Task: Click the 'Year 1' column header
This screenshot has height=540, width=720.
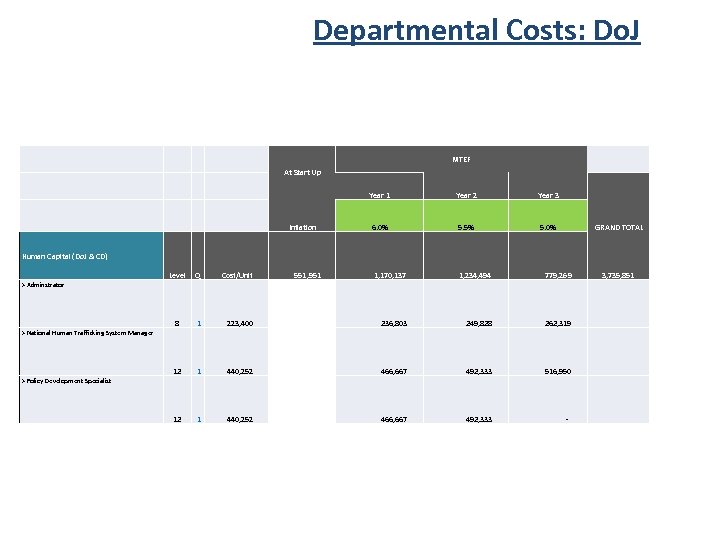Action: pos(379,195)
